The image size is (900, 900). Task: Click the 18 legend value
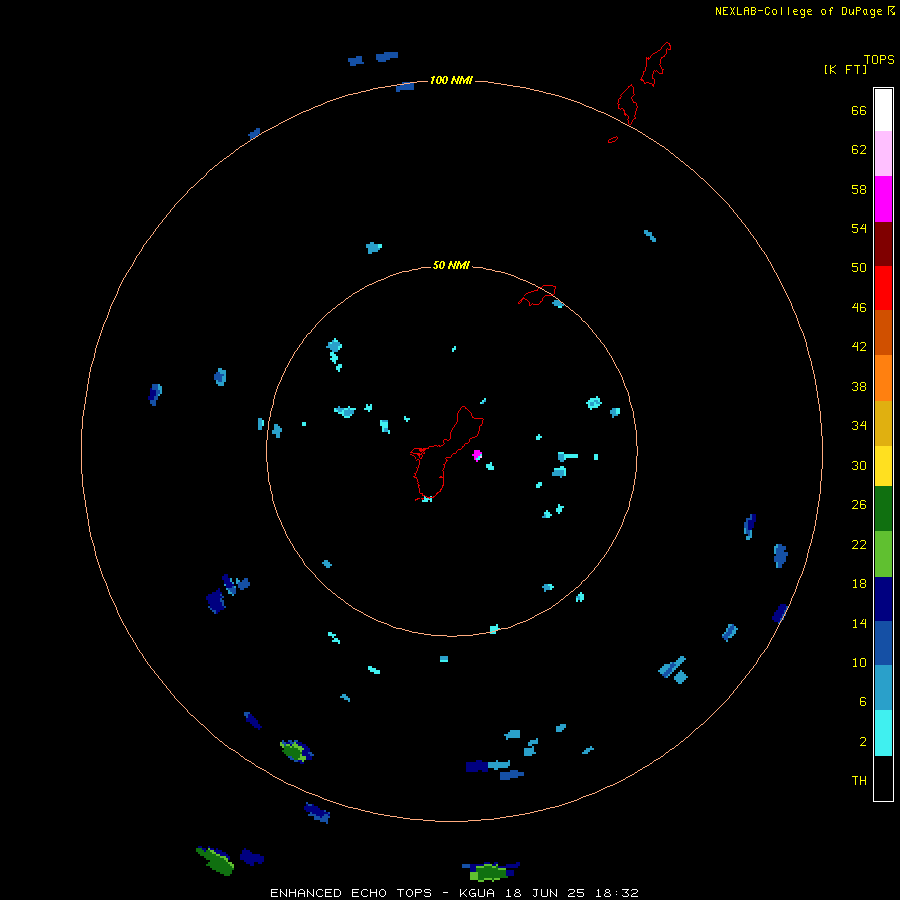[859, 584]
